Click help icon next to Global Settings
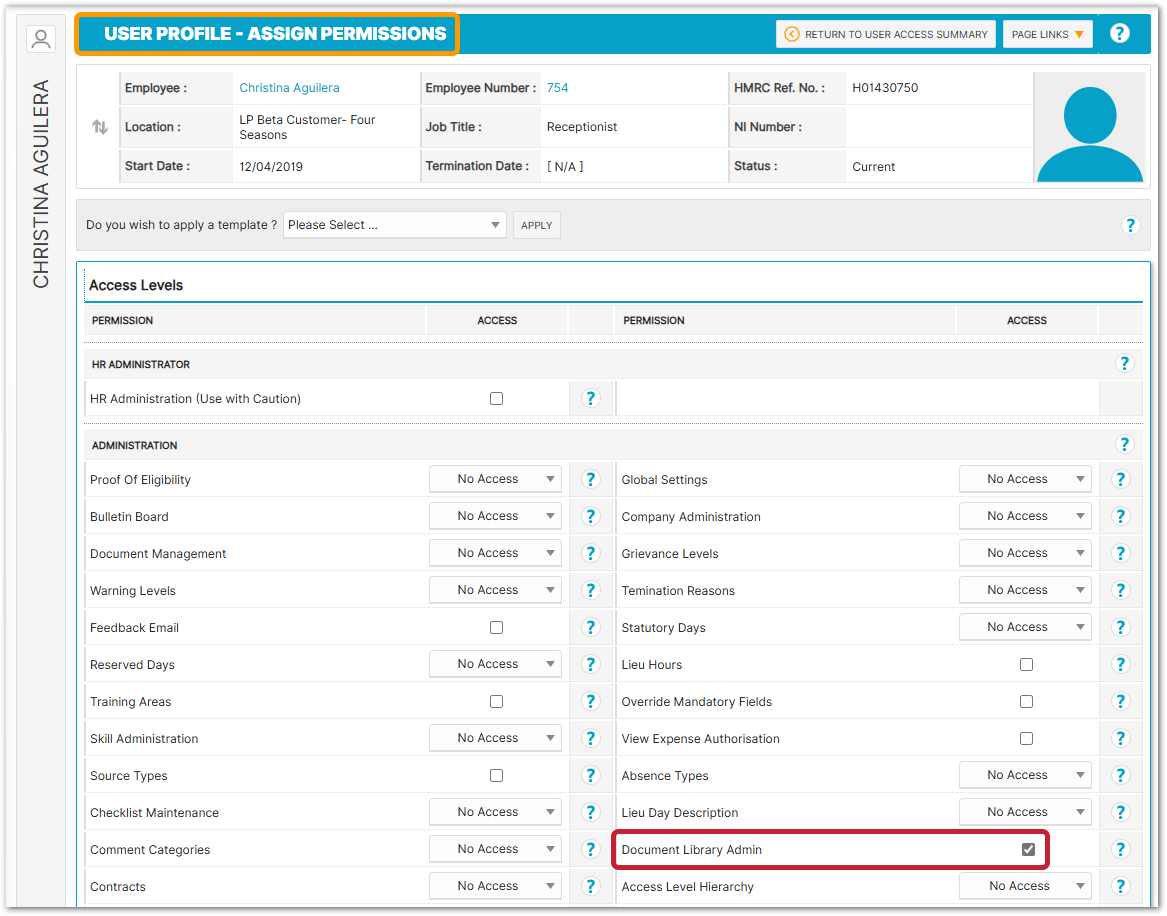The height and width of the screenshot is (916, 1167). click(x=1120, y=479)
